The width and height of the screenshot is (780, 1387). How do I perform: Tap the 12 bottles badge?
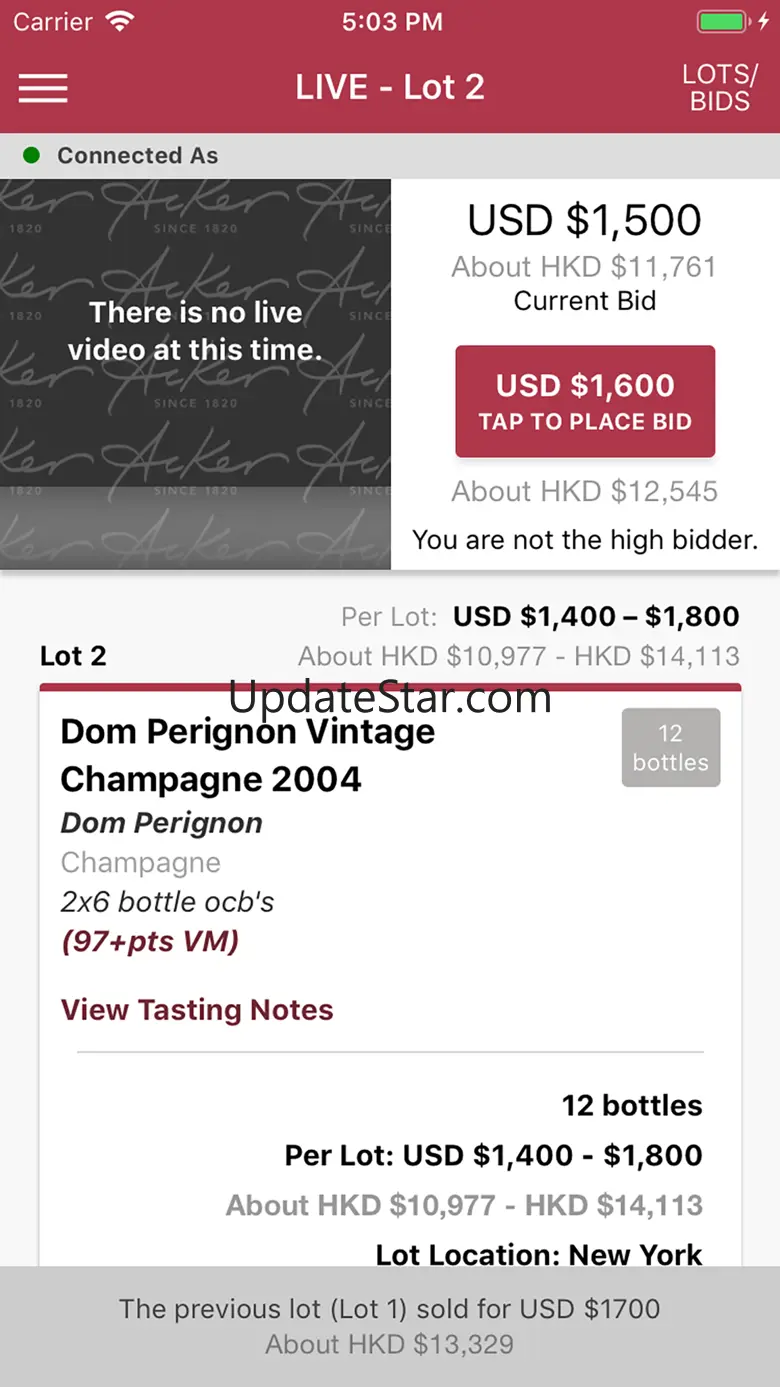click(670, 747)
